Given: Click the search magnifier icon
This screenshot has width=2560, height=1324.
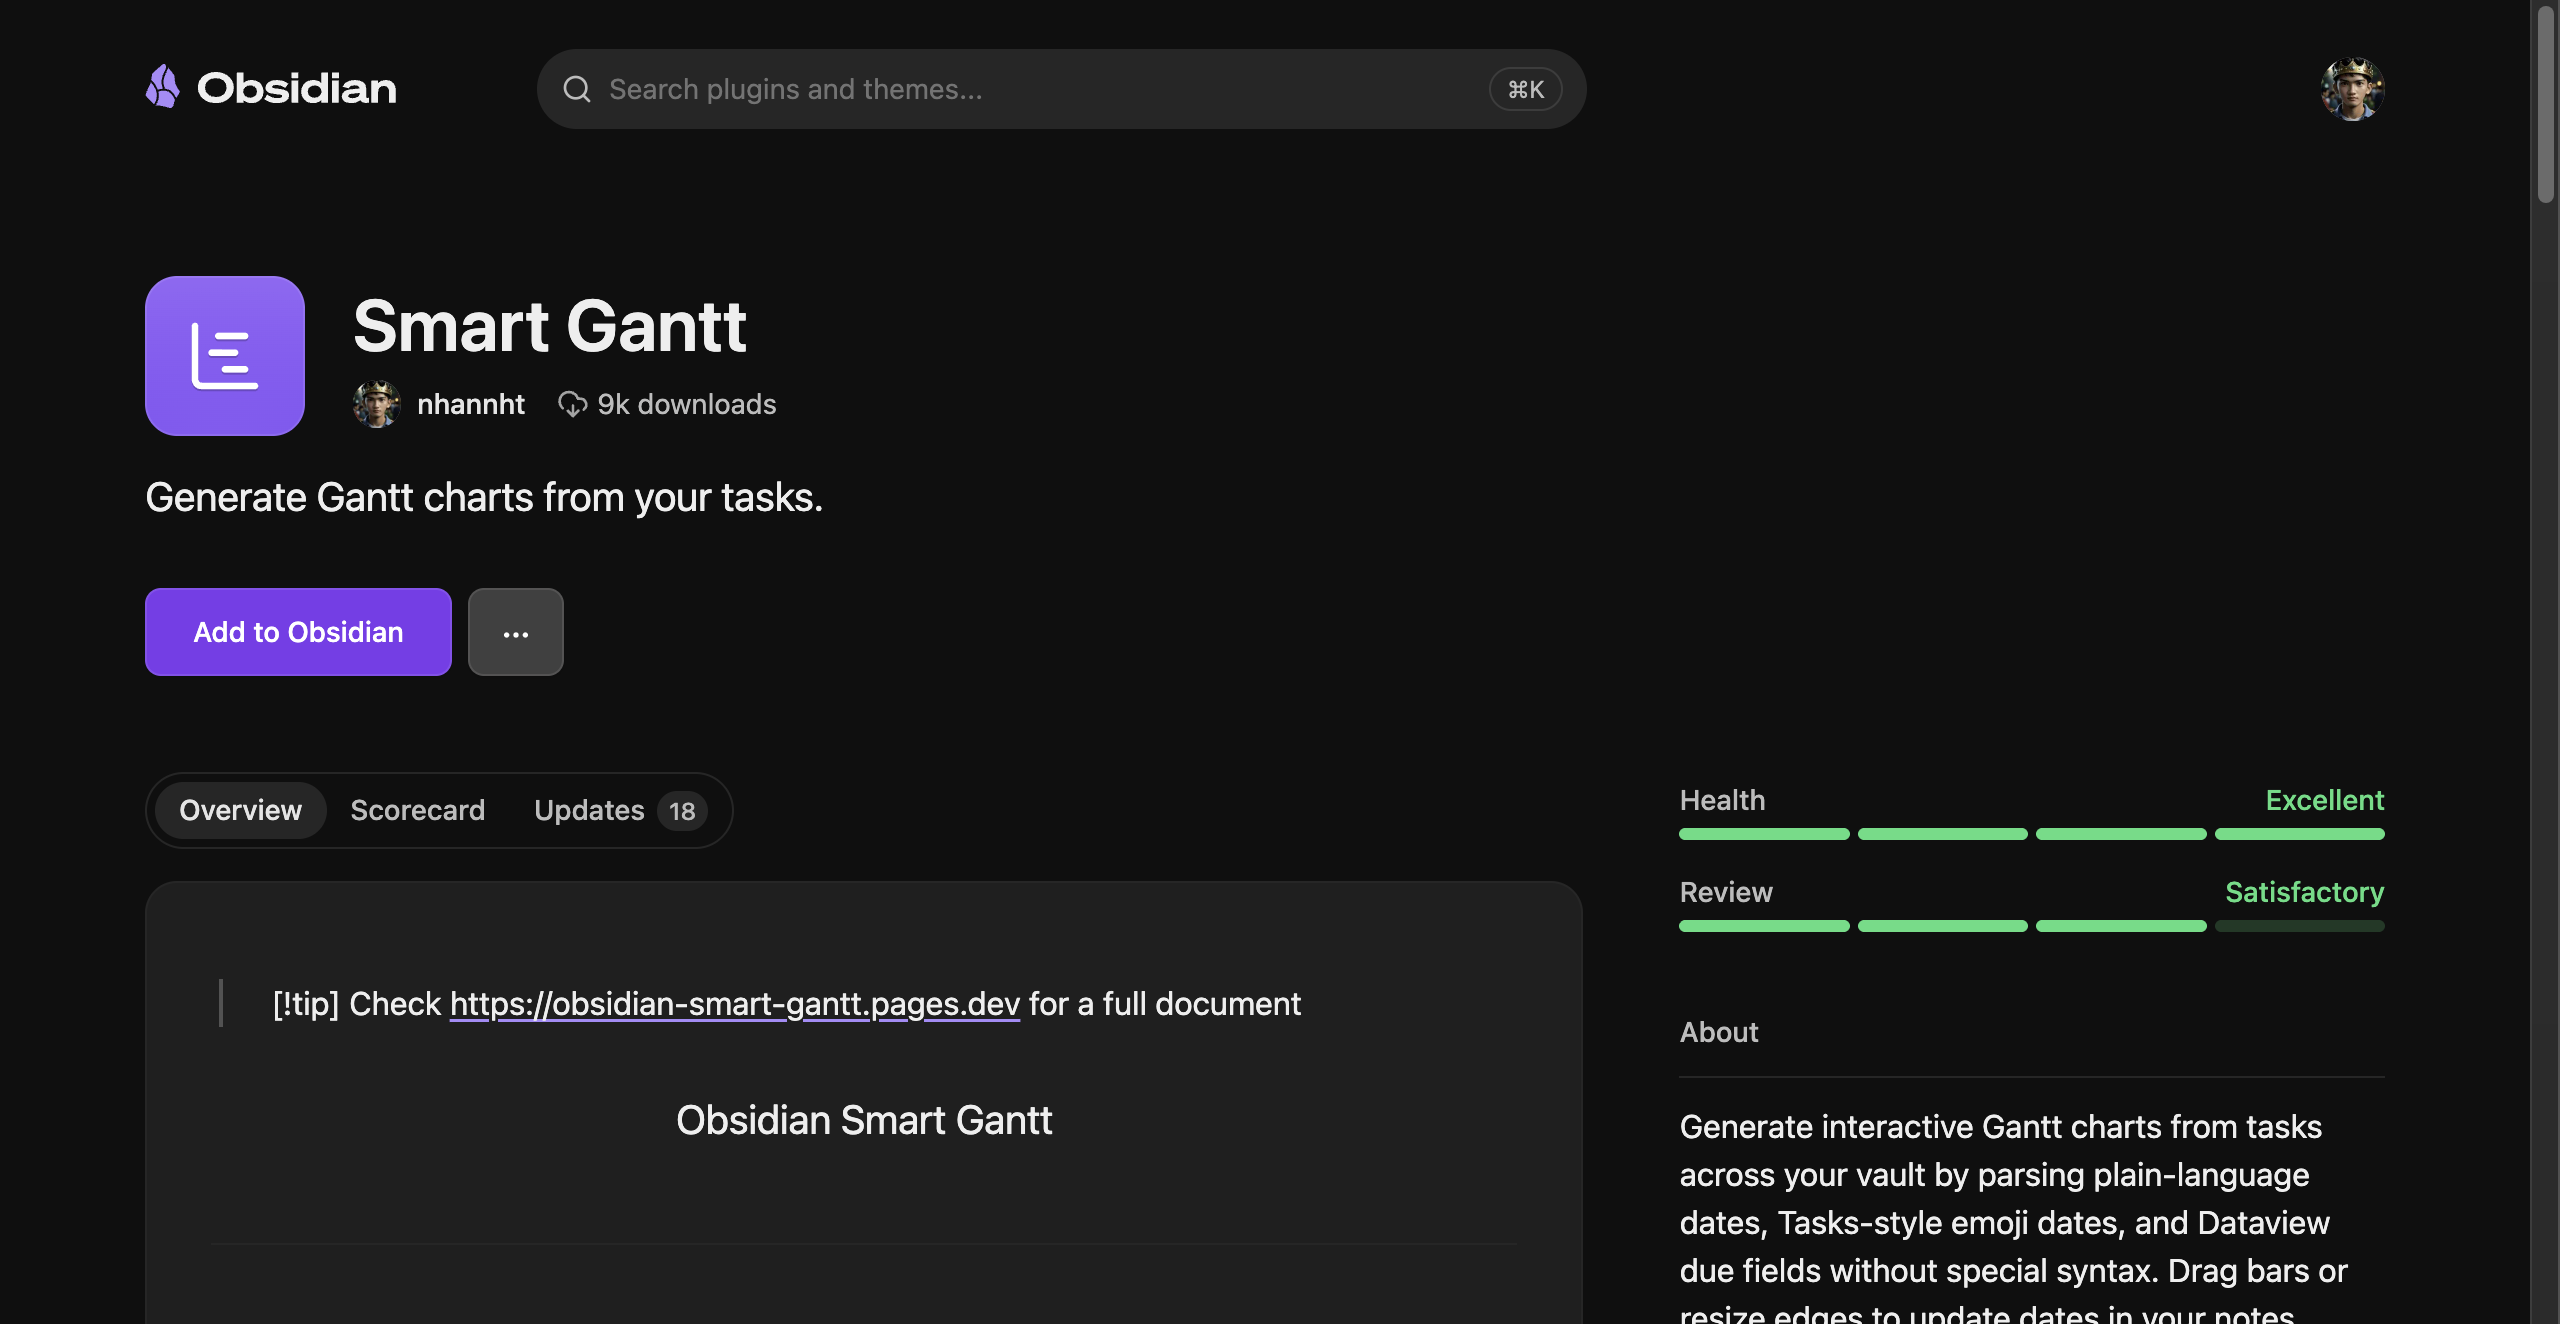Looking at the screenshot, I should pos(577,89).
